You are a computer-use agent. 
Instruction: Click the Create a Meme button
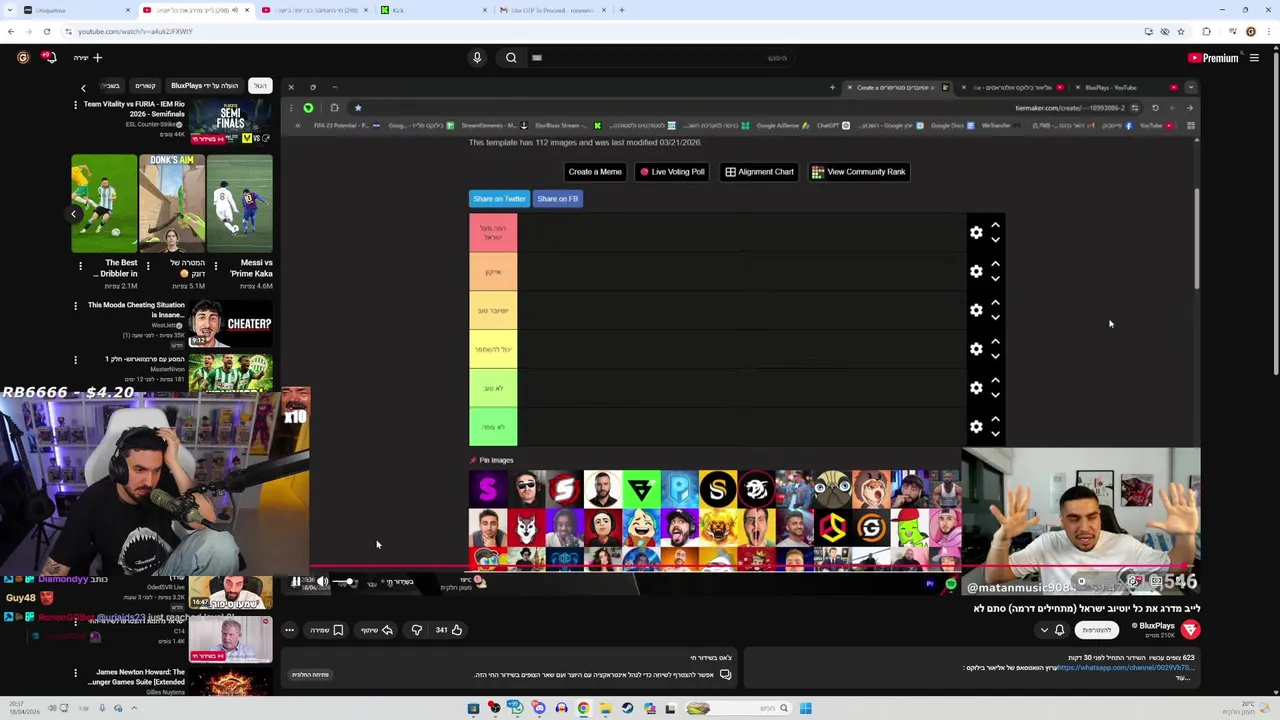point(595,172)
